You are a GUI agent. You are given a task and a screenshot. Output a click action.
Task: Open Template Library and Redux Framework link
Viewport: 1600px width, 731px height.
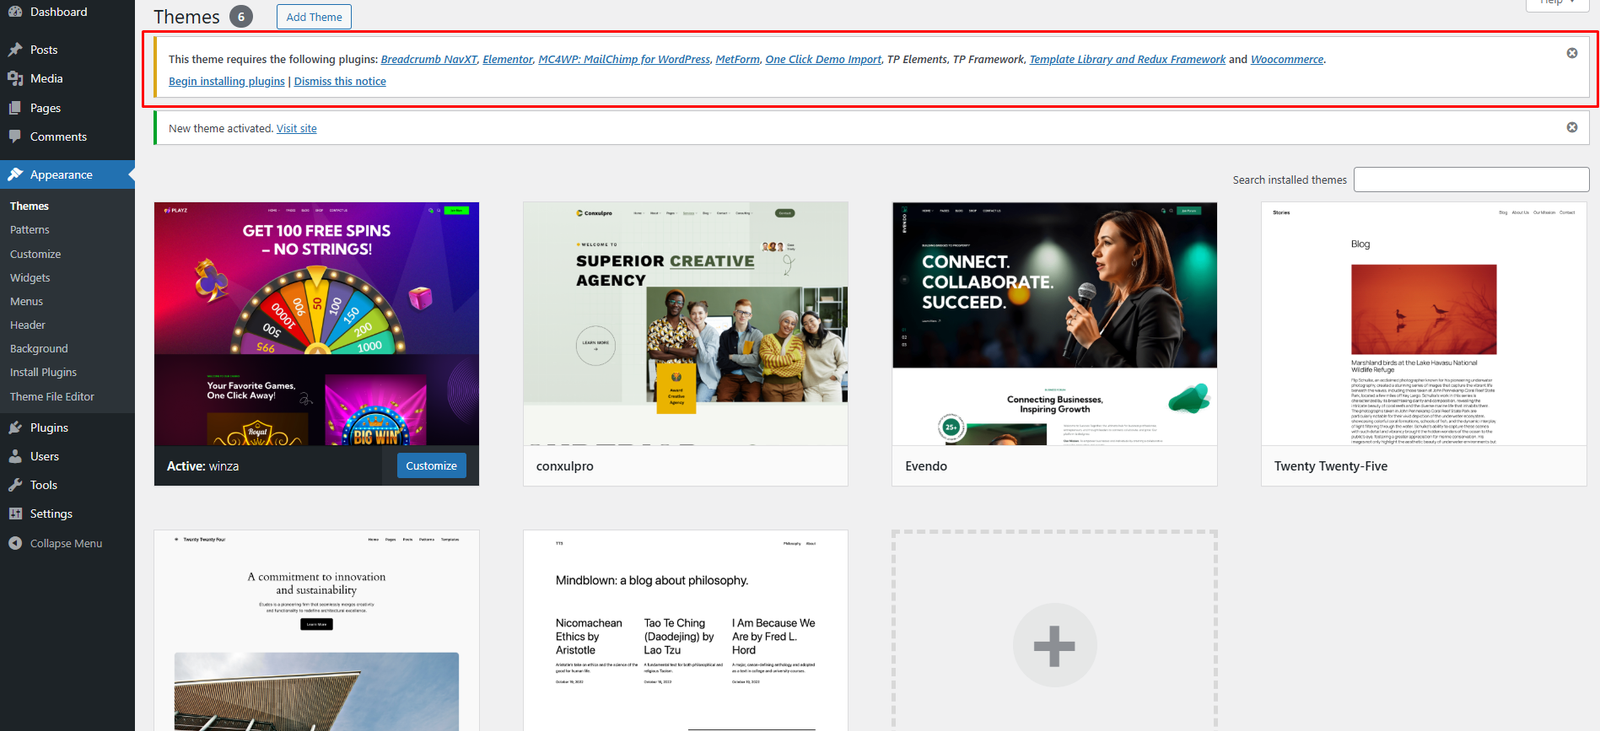point(1127,60)
